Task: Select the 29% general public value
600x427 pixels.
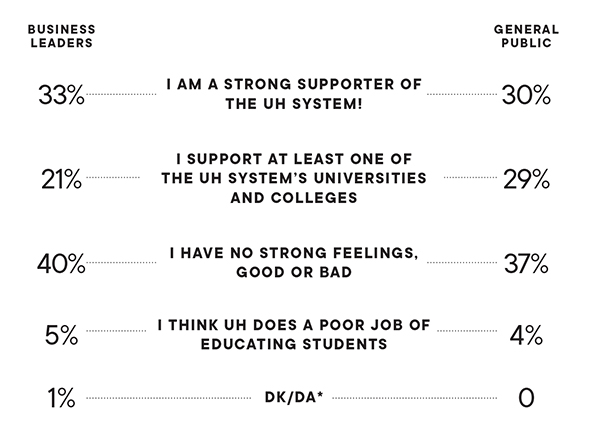Action: (526, 179)
